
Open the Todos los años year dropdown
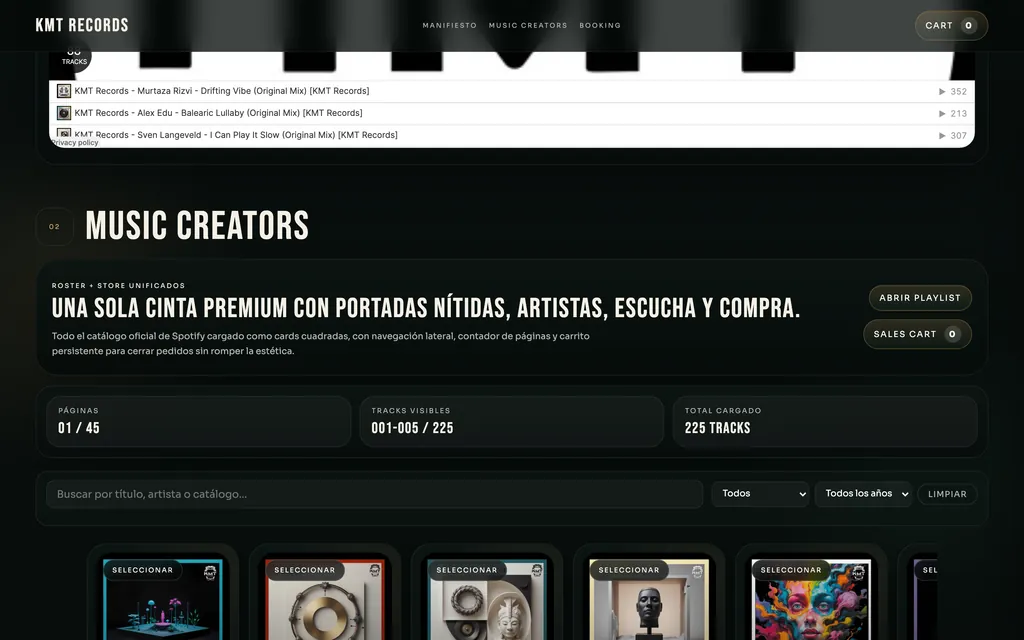(x=863, y=494)
